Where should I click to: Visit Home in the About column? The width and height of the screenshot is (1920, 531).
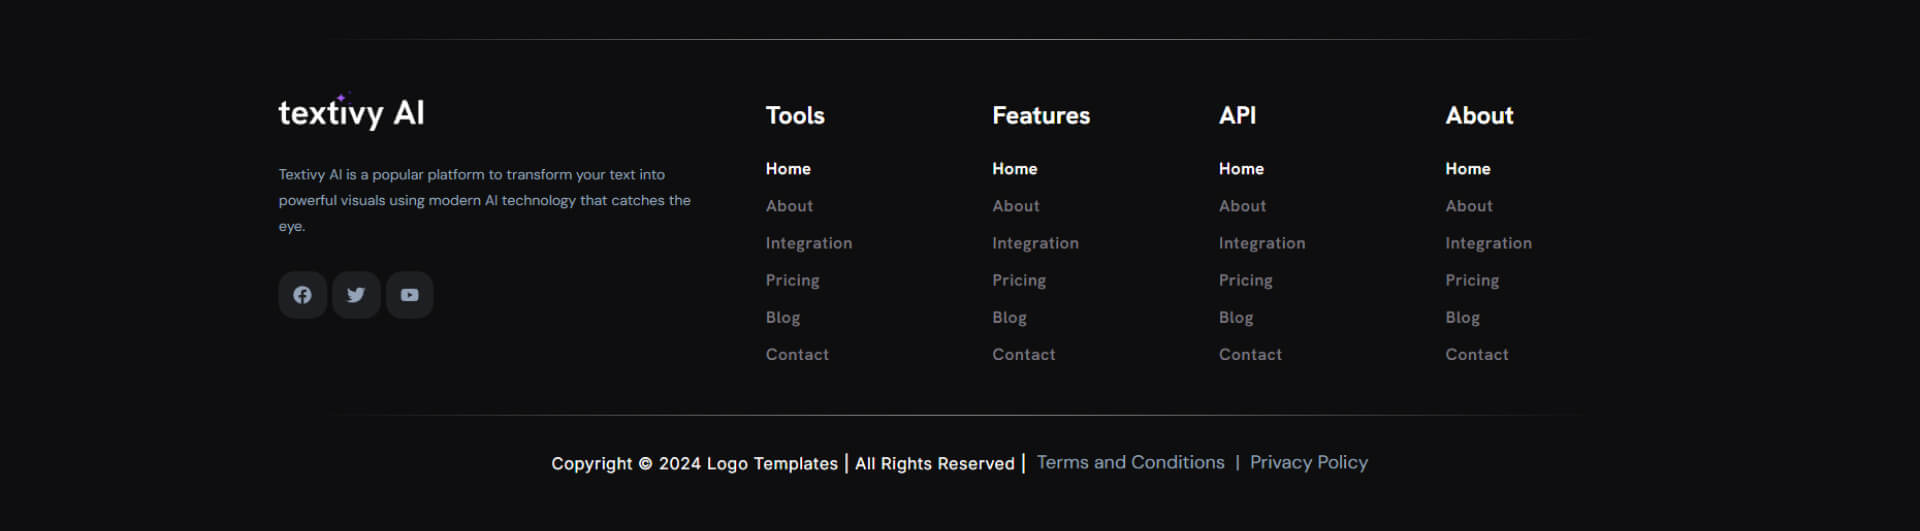click(1467, 169)
